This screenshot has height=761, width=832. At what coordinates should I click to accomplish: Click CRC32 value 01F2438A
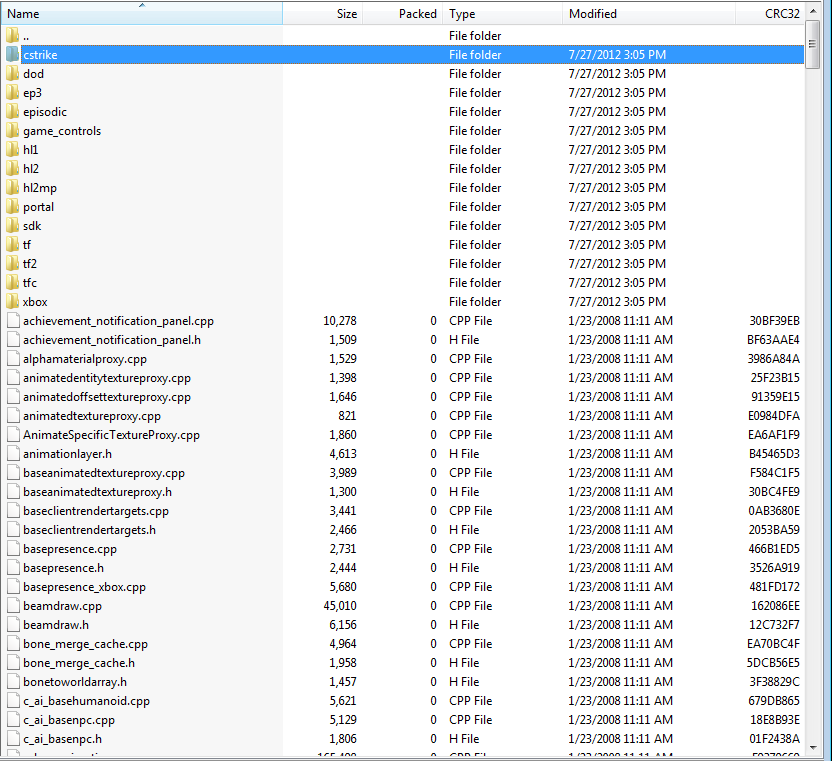(x=774, y=739)
